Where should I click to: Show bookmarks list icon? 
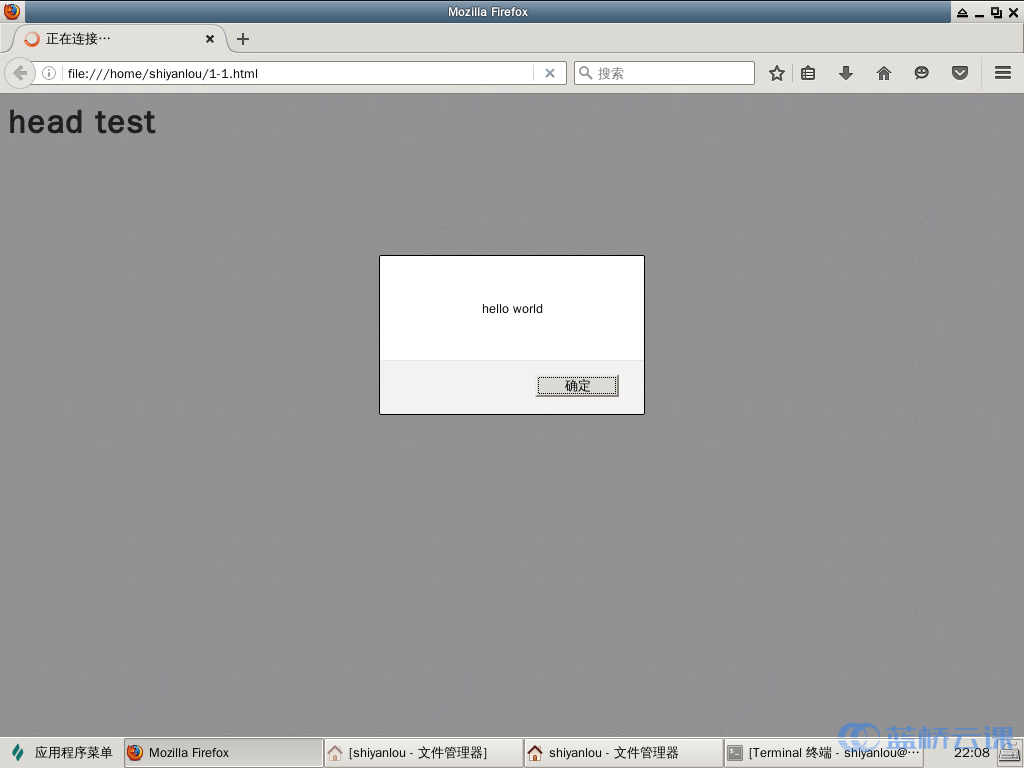[808, 73]
